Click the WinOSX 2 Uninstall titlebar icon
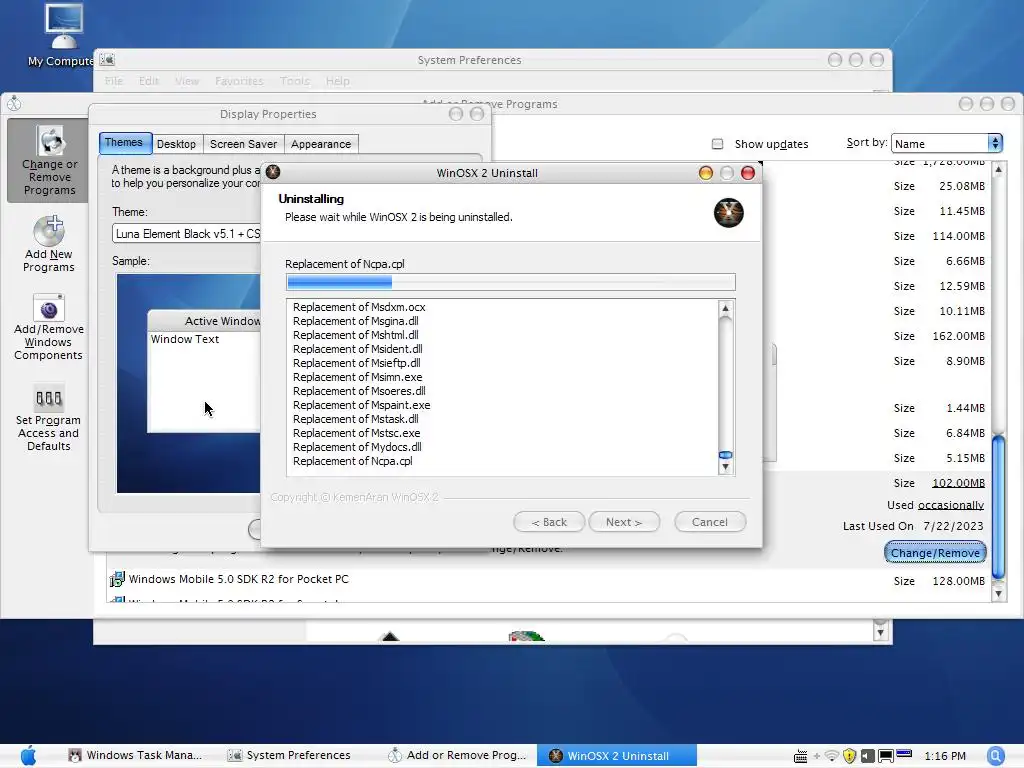The image size is (1024, 768). [x=273, y=172]
